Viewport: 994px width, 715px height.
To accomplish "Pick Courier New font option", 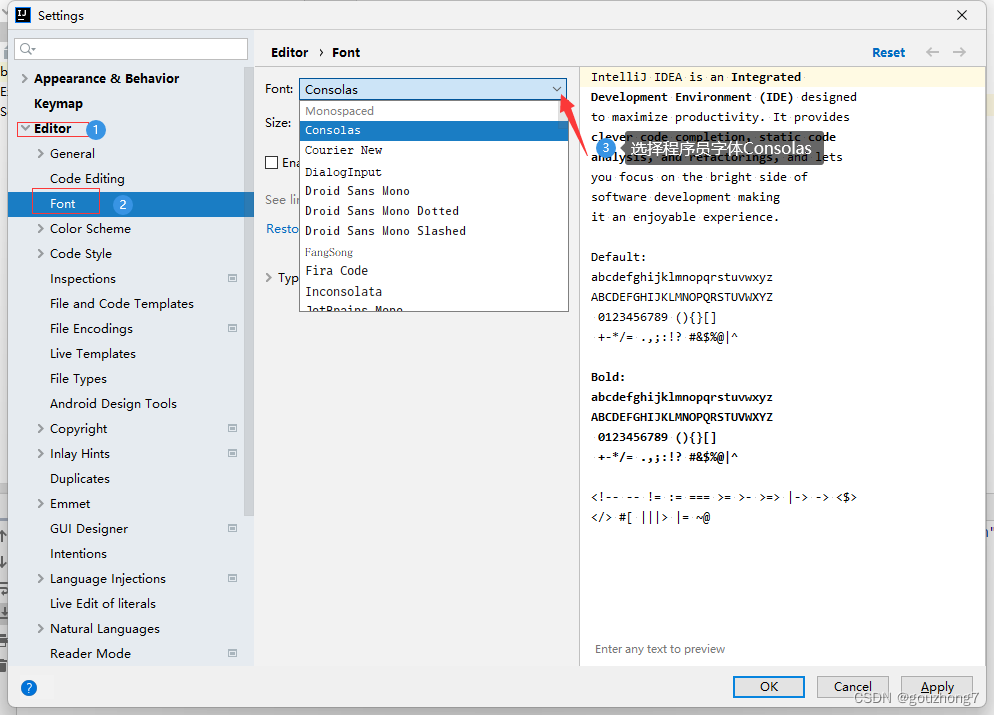I will (434, 150).
